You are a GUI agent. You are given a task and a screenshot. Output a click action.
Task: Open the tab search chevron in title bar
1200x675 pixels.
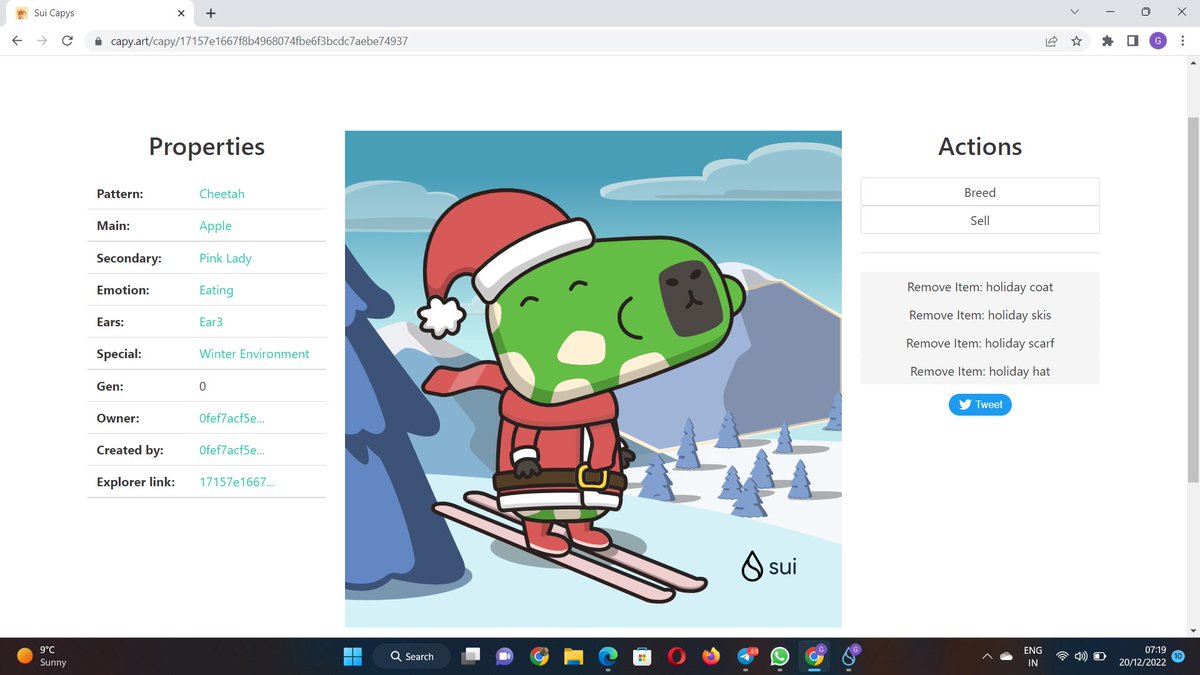pyautogui.click(x=1075, y=12)
